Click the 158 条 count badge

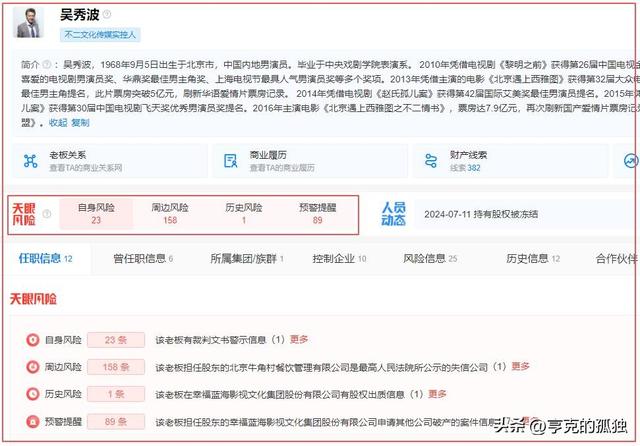(116, 367)
